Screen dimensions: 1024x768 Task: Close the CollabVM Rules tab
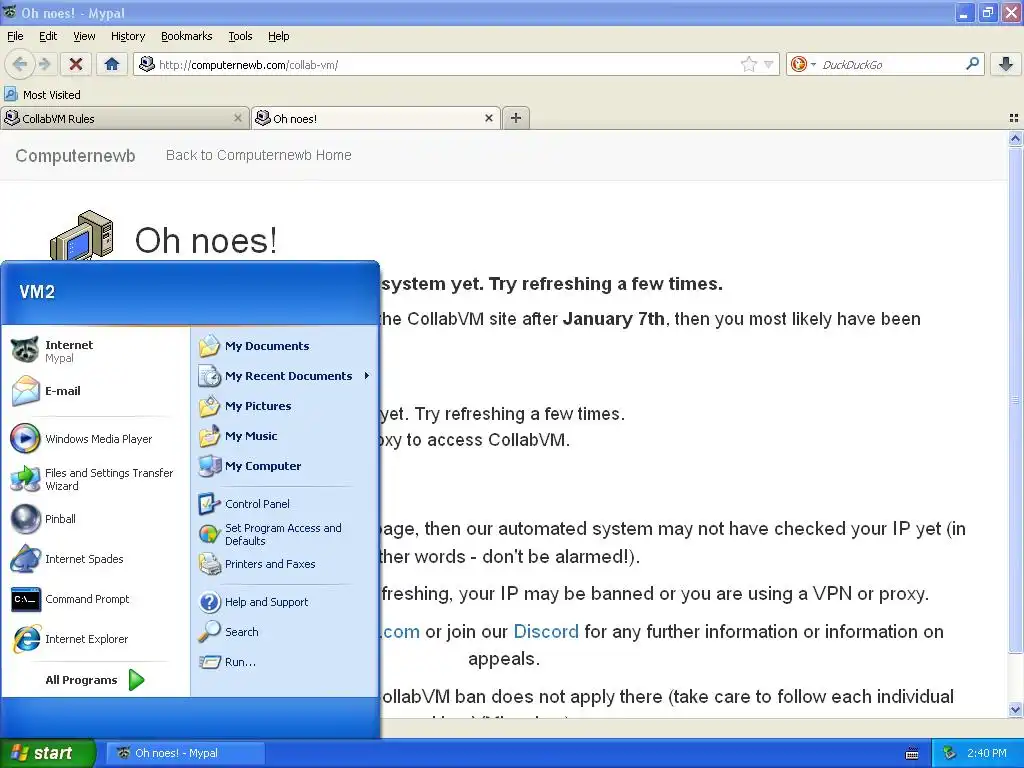(238, 118)
